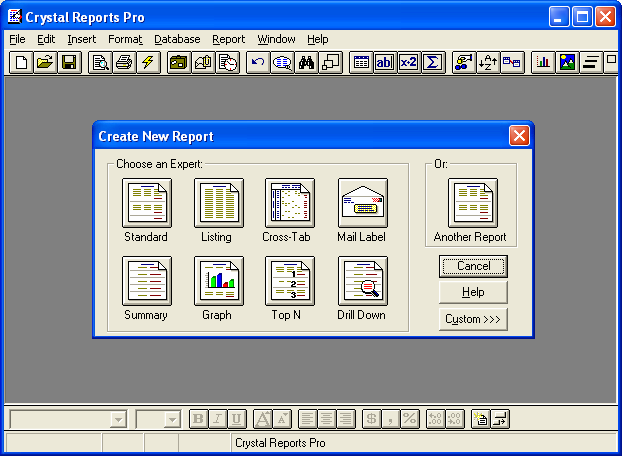Click inside the font size field
The image size is (622, 456).
click(150, 420)
